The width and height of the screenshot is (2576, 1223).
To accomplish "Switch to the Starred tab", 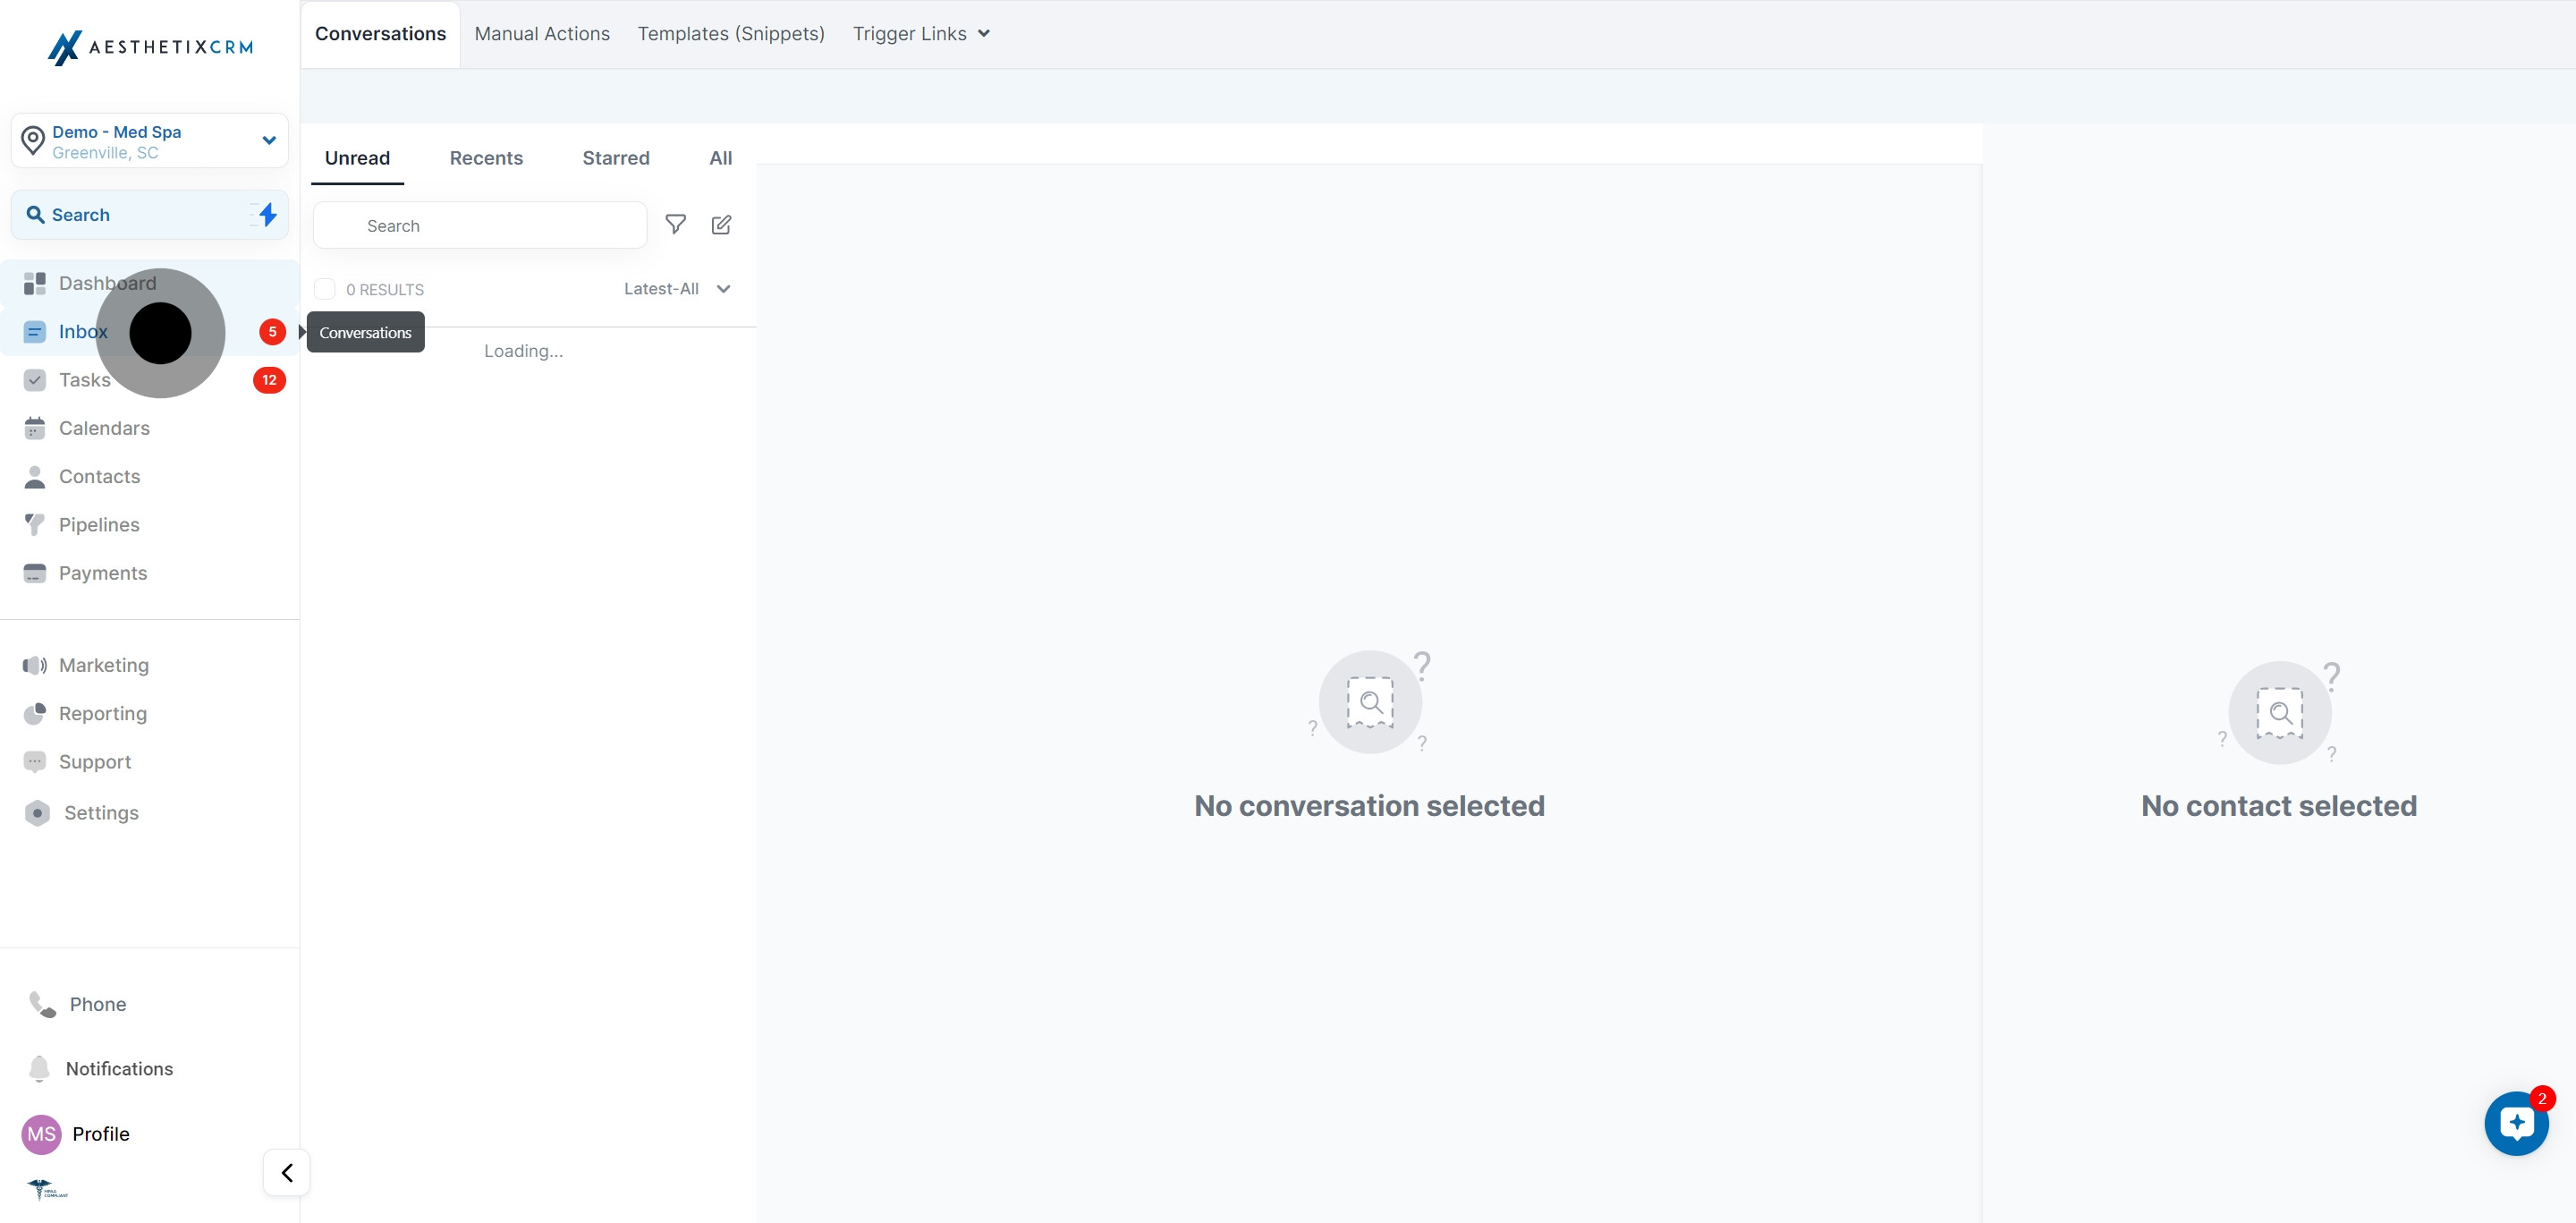I will (x=615, y=158).
